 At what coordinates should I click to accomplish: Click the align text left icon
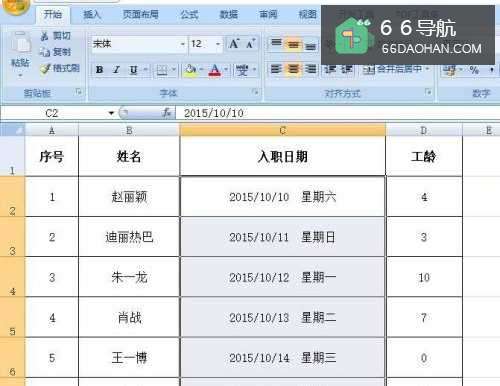tap(276, 69)
